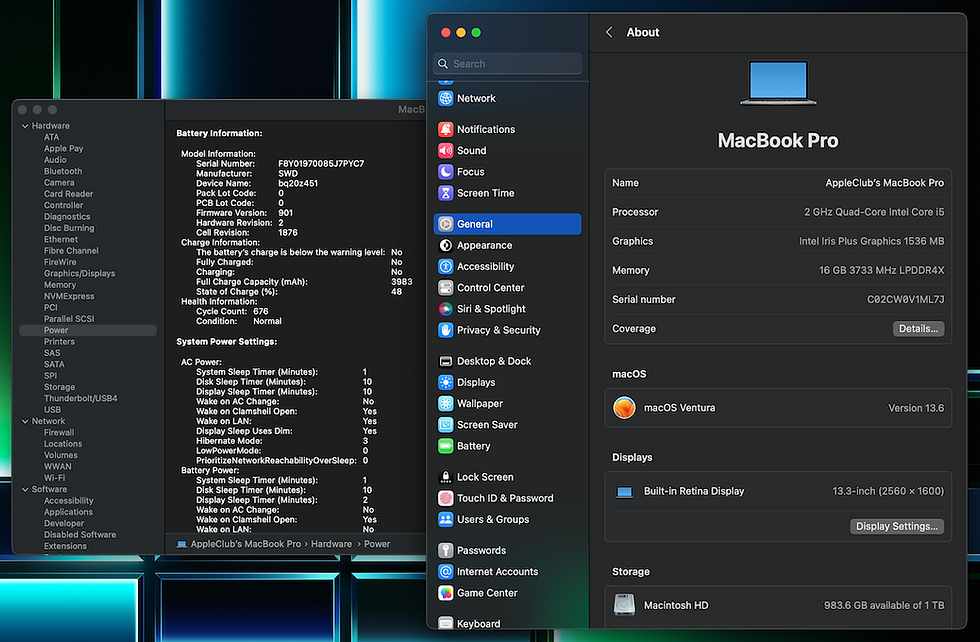Open Users & Groups settings
This screenshot has height=642, width=980.
tap(507, 519)
